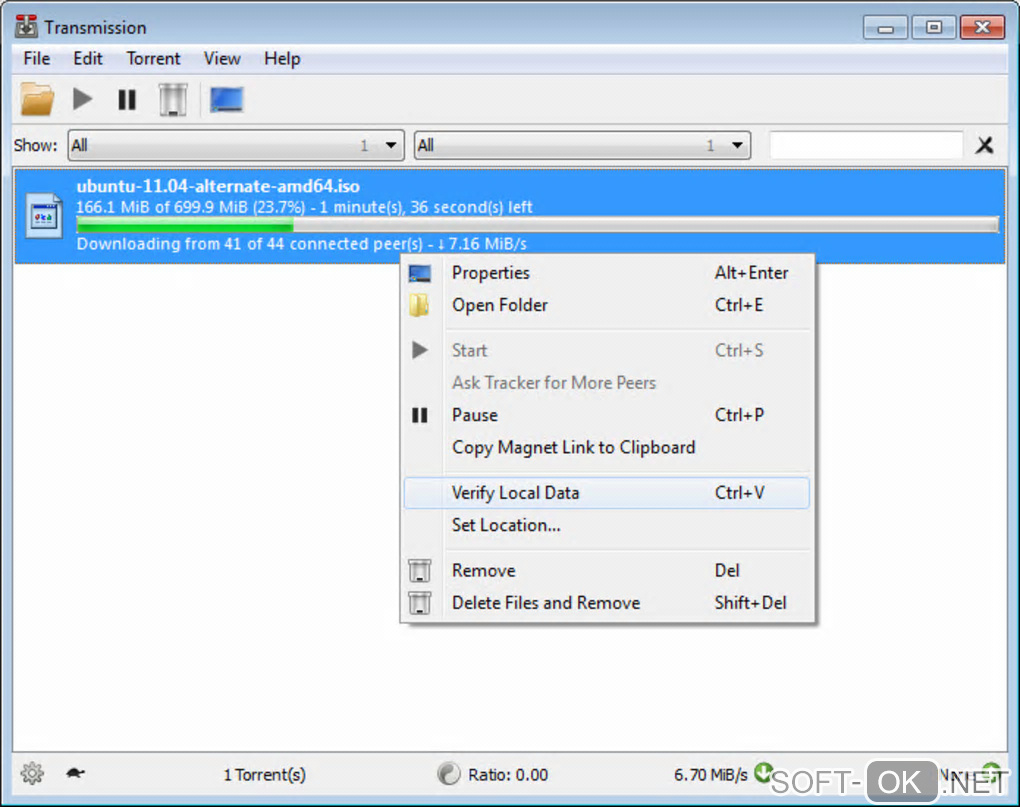This screenshot has width=1020, height=807.
Task: Close the Transmission window
Action: [982, 27]
